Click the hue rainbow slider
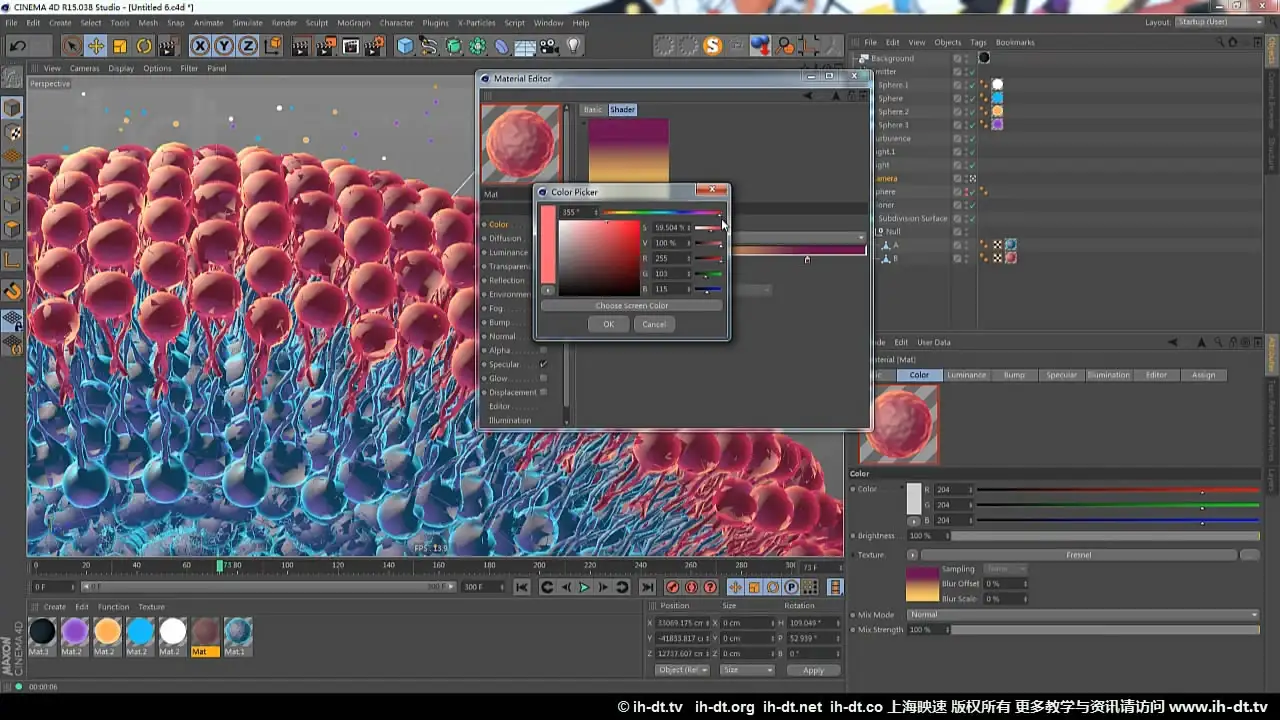The width and height of the screenshot is (1280, 720). pyautogui.click(x=661, y=212)
